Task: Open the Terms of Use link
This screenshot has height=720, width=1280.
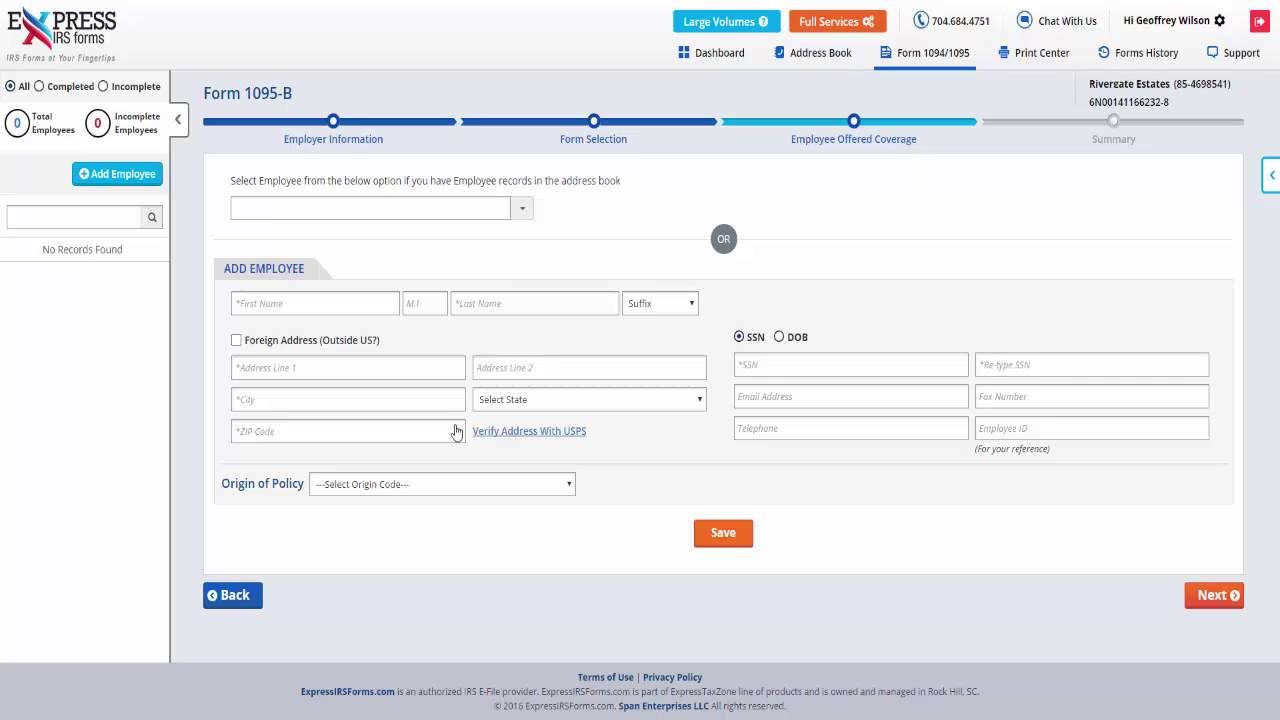Action: click(605, 677)
